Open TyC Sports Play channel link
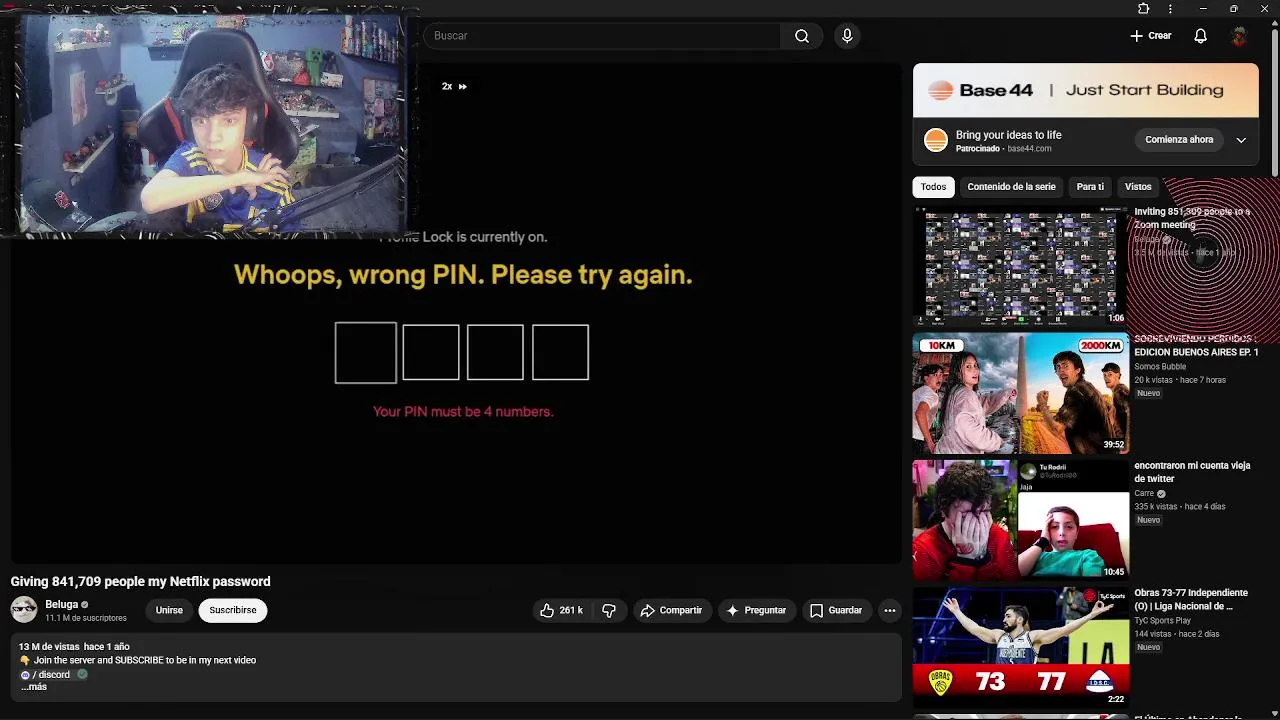Image resolution: width=1280 pixels, height=720 pixels. click(x=1162, y=621)
